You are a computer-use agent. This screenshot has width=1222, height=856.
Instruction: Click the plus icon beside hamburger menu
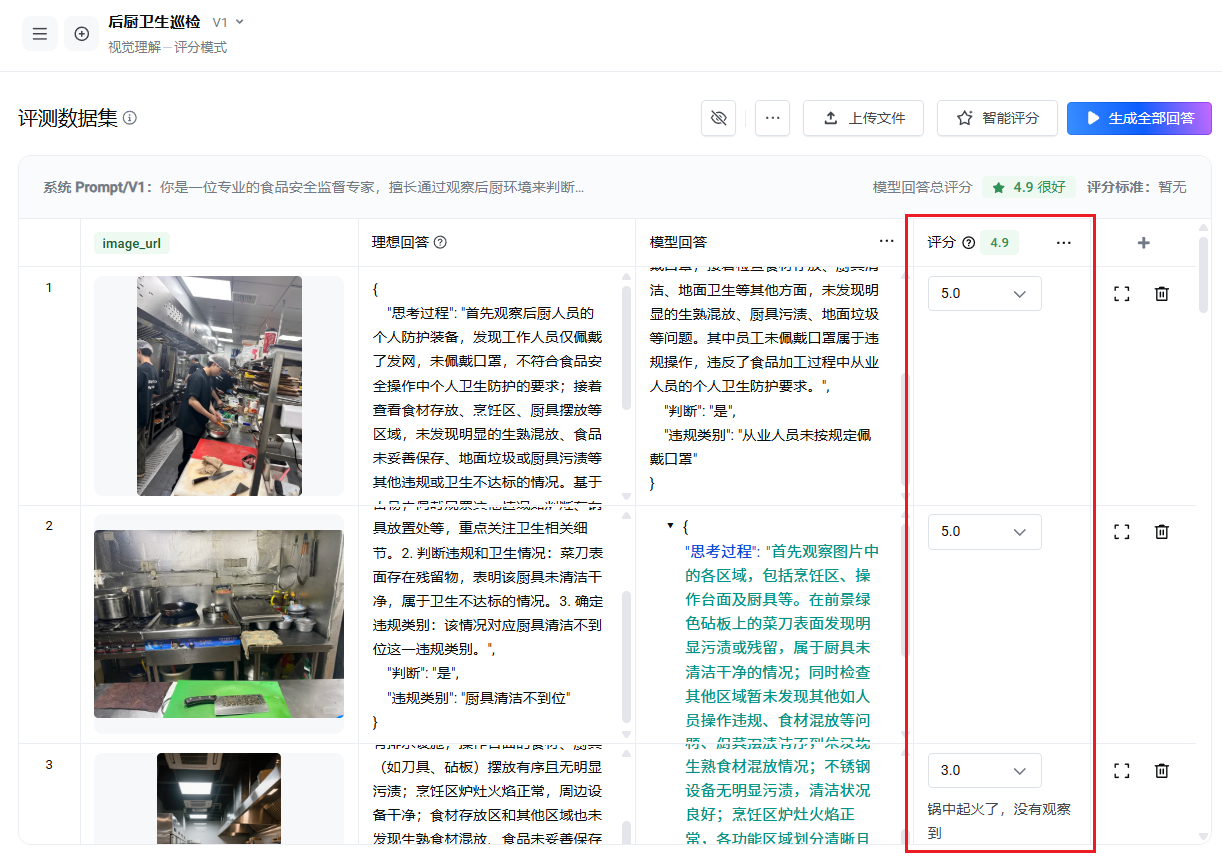82,34
